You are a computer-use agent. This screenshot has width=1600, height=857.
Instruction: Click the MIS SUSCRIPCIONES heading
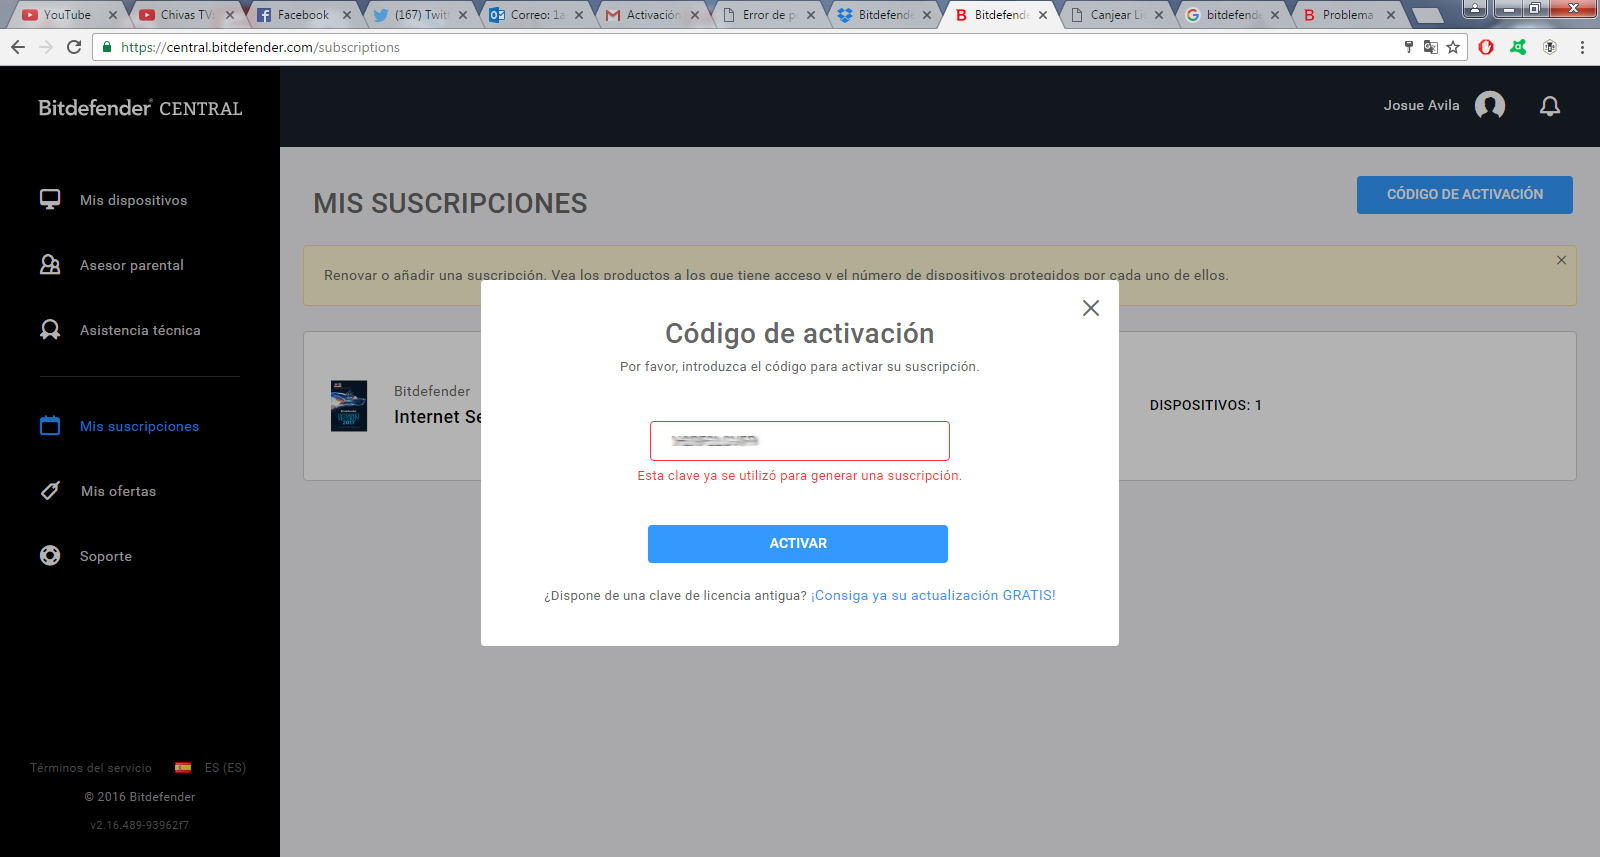[450, 203]
